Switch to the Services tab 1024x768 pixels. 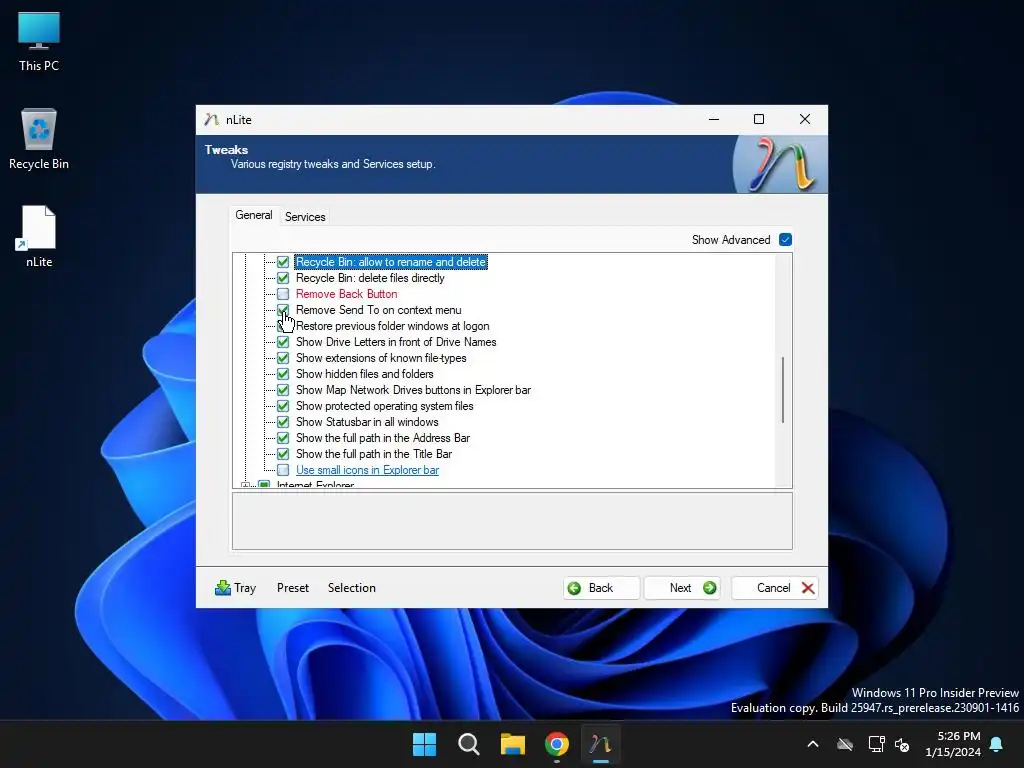tap(305, 217)
